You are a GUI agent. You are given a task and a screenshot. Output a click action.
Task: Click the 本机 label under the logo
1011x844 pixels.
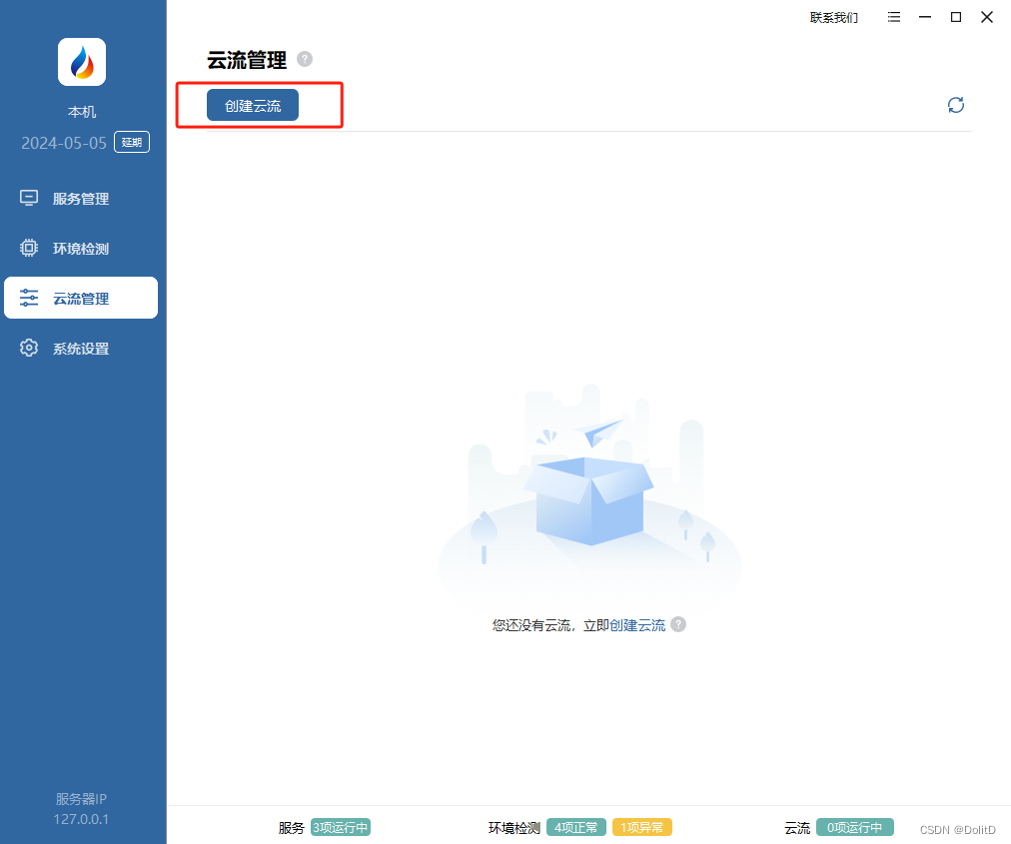82,112
